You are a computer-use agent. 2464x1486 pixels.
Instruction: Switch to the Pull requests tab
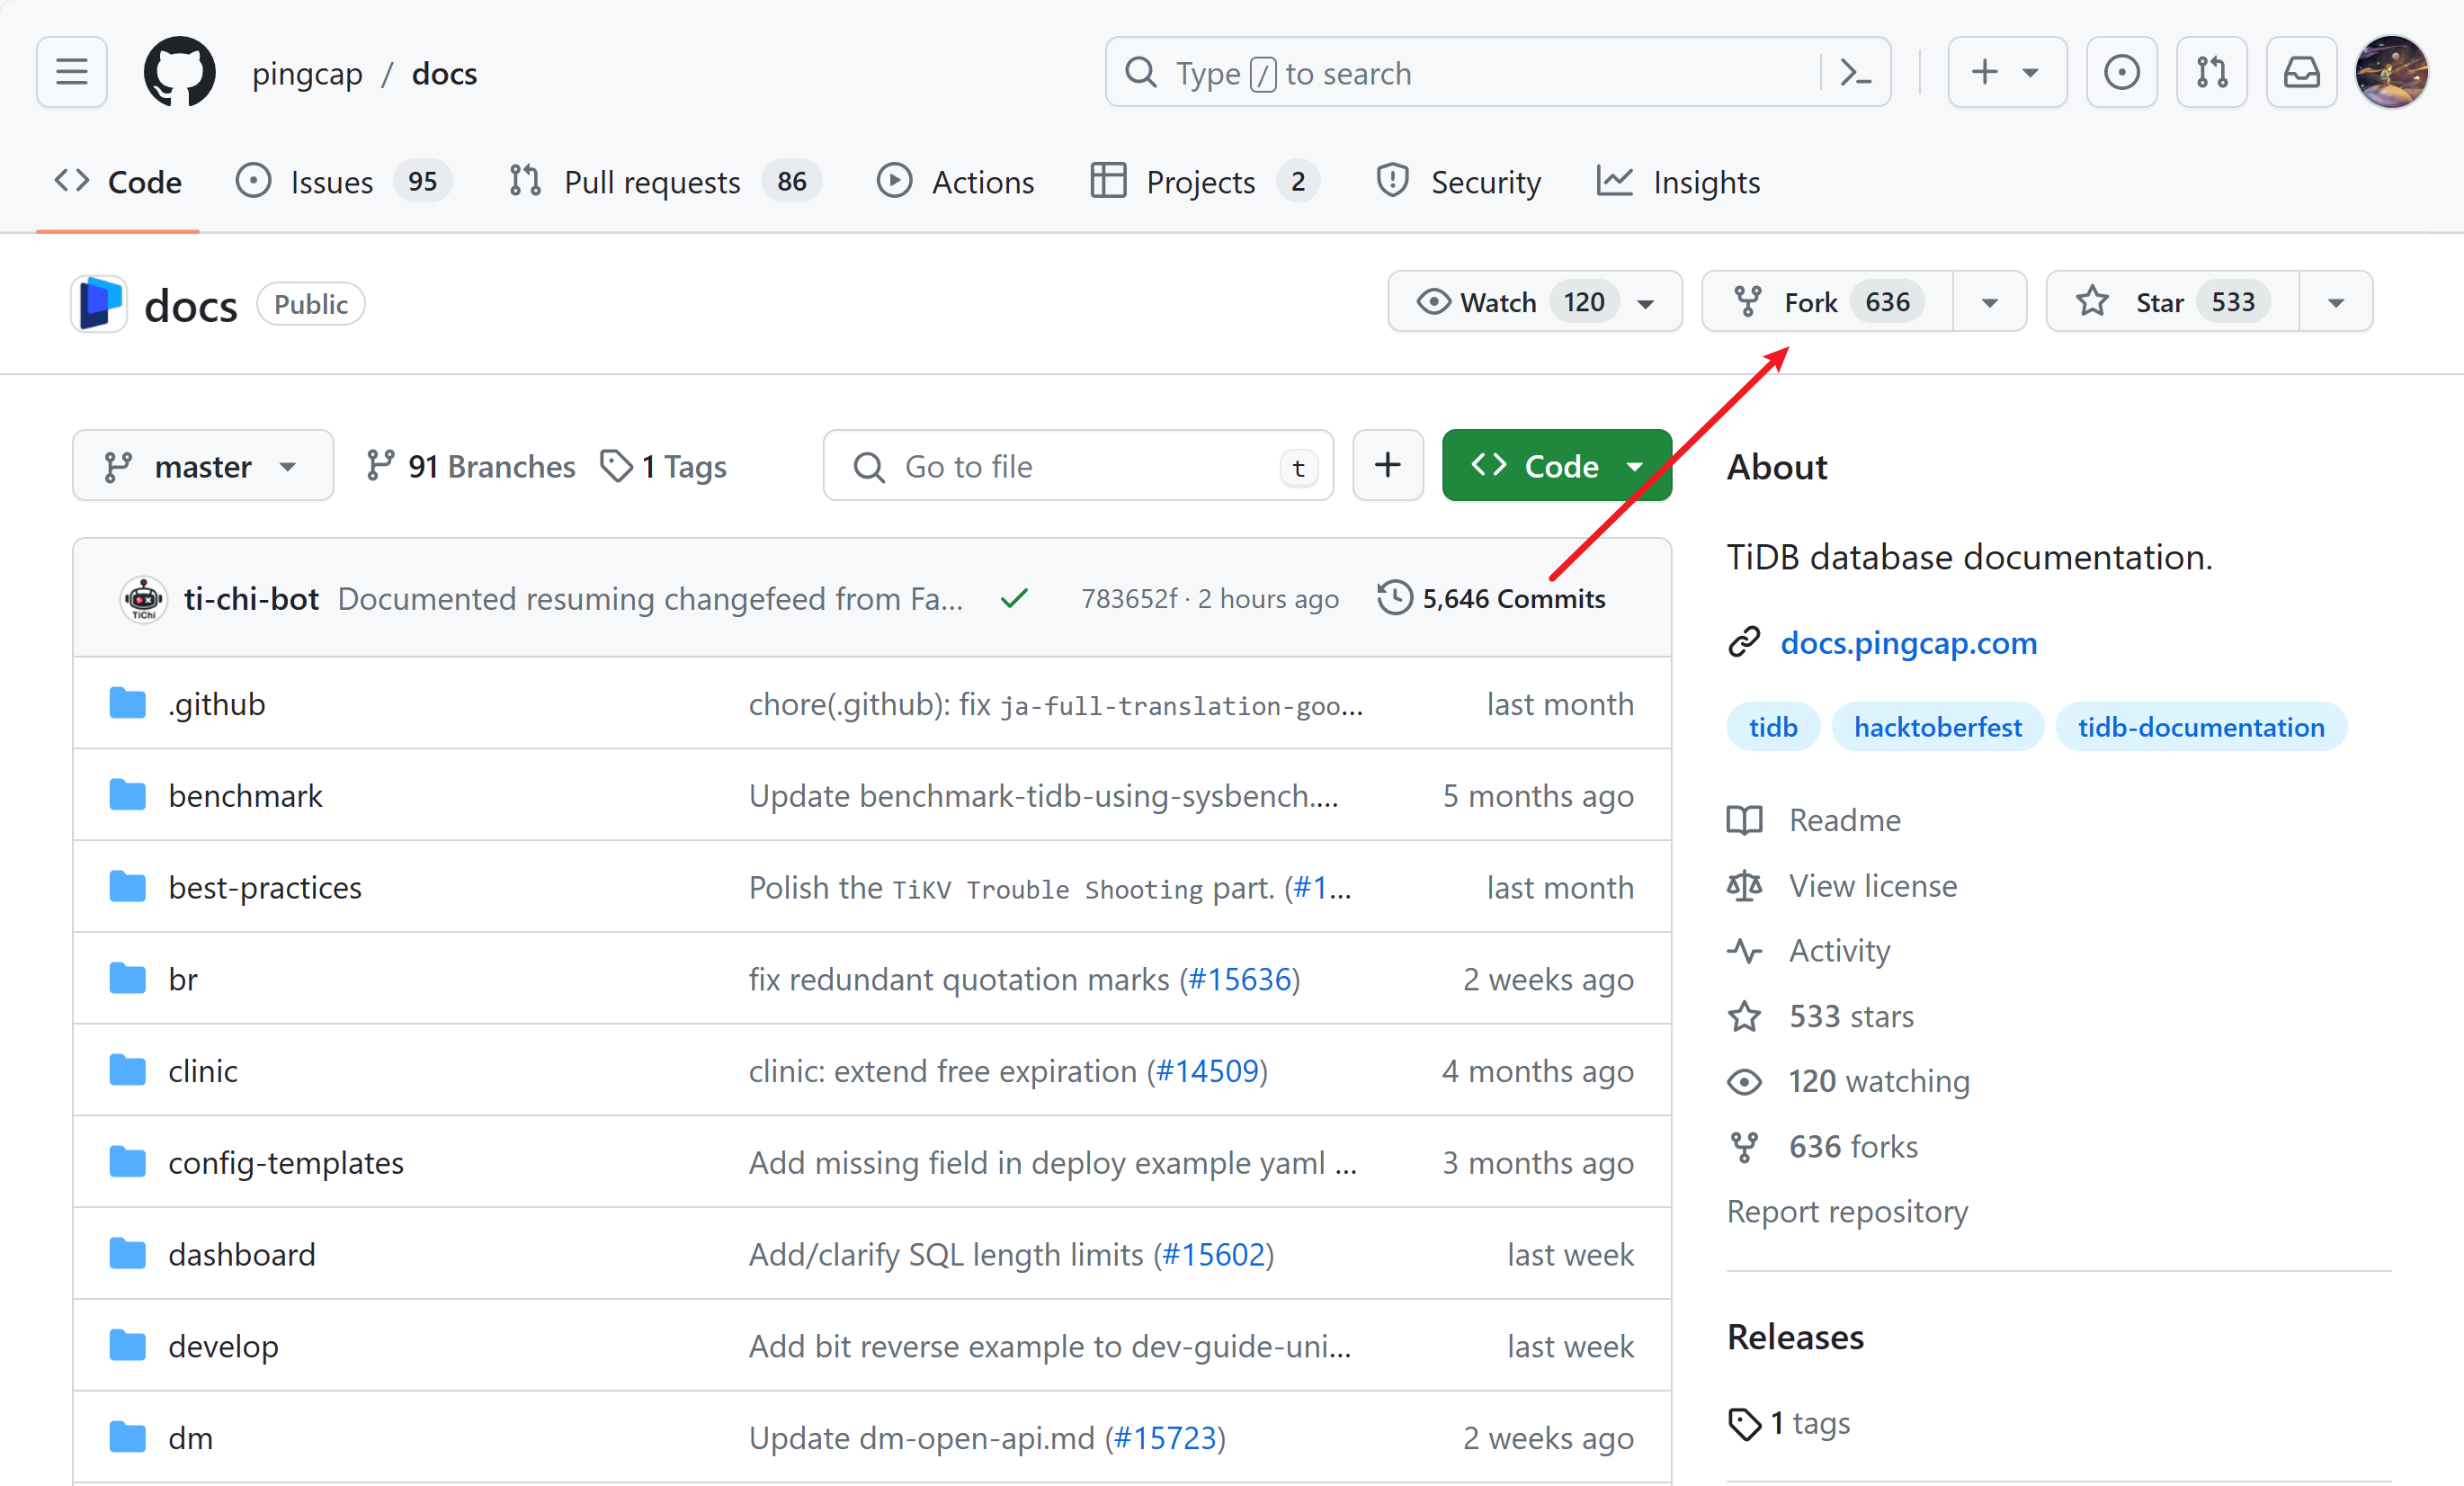point(651,182)
